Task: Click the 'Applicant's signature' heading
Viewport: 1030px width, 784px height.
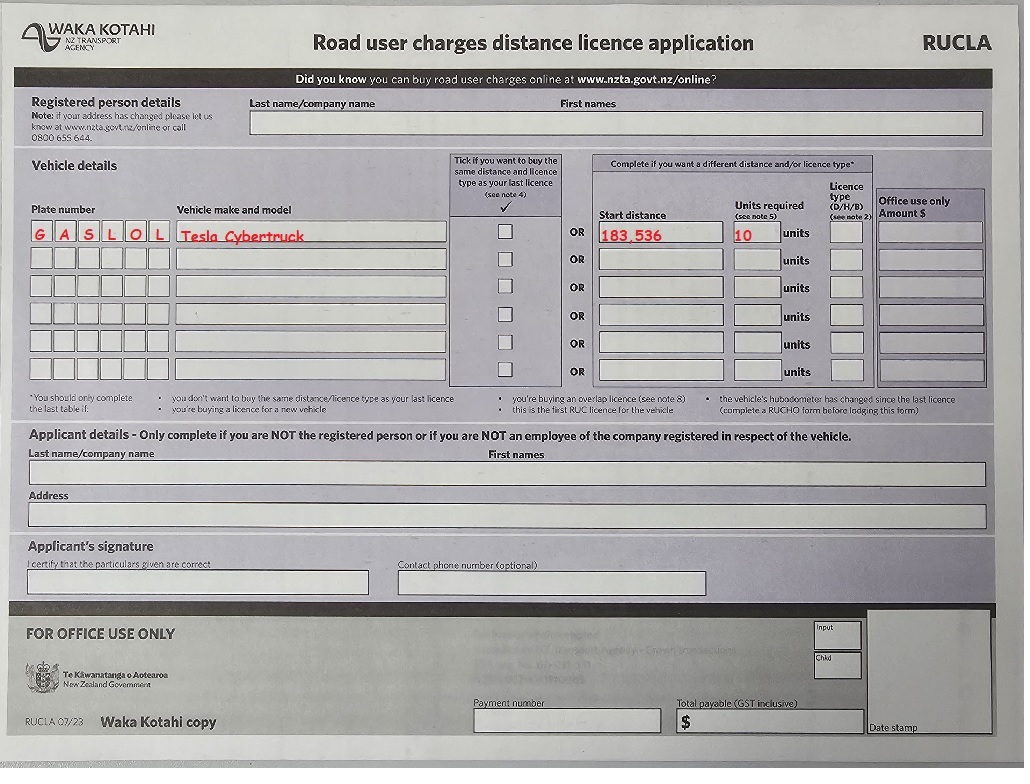Action: pos(91,546)
